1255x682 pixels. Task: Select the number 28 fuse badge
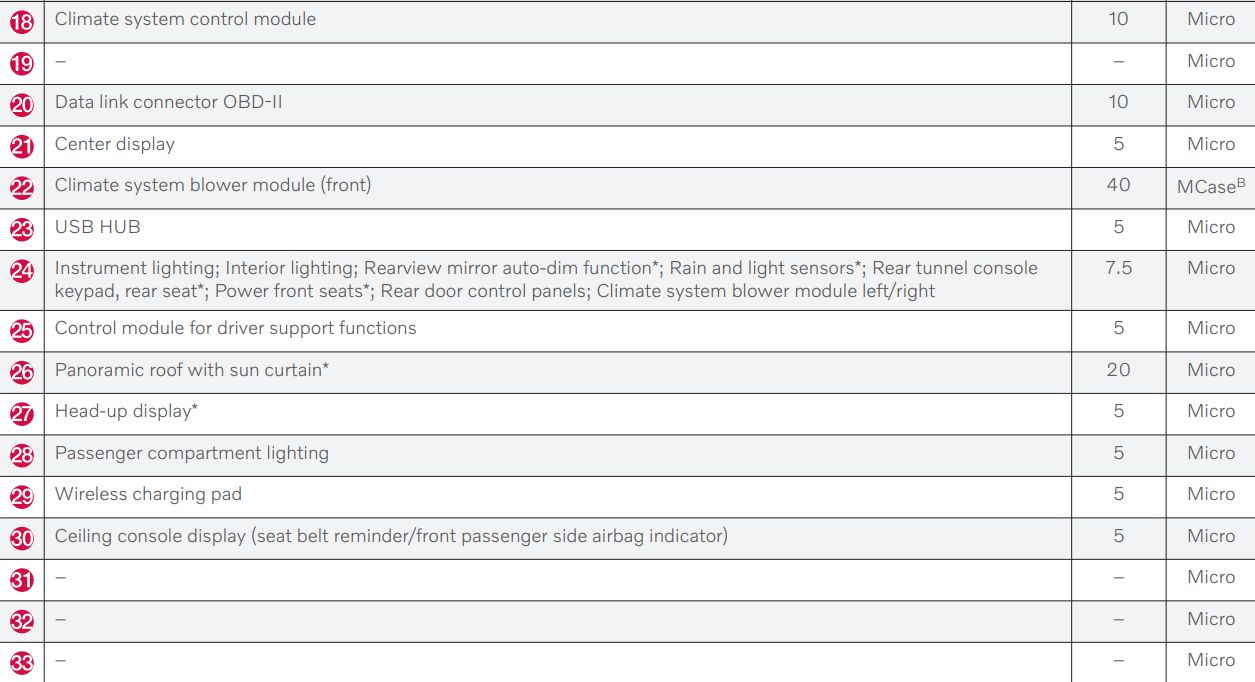tap(22, 455)
